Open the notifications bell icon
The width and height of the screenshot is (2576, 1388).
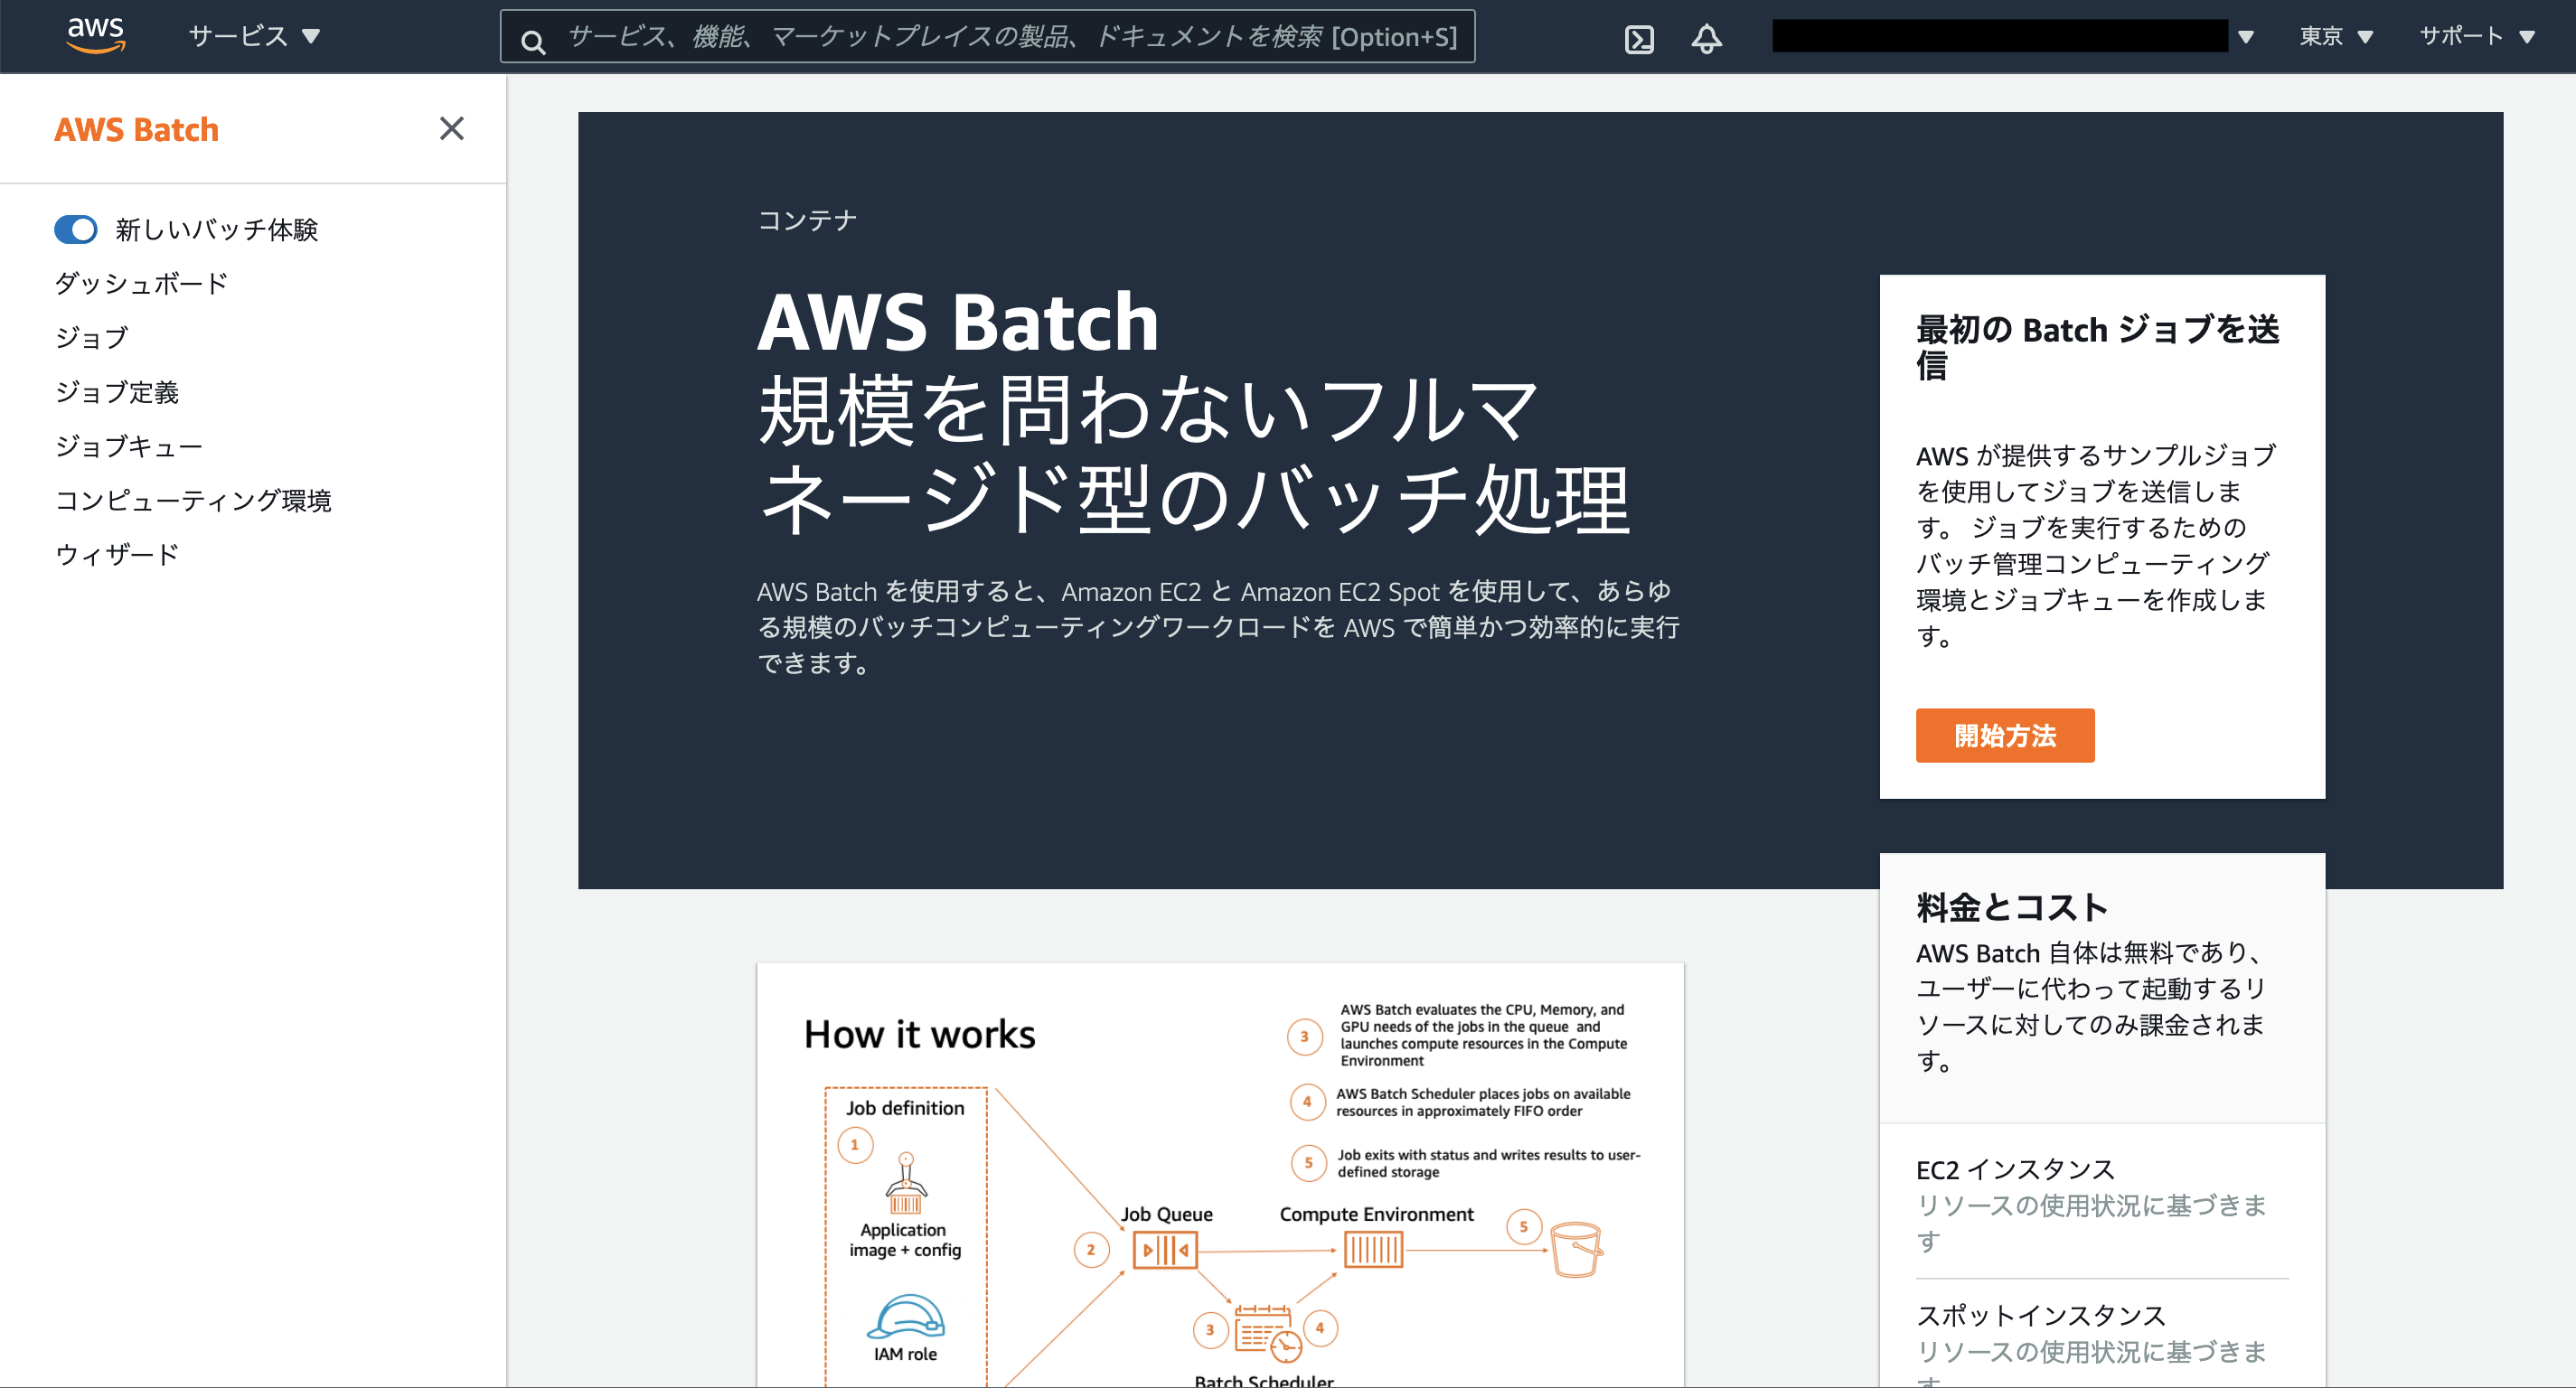(1706, 38)
